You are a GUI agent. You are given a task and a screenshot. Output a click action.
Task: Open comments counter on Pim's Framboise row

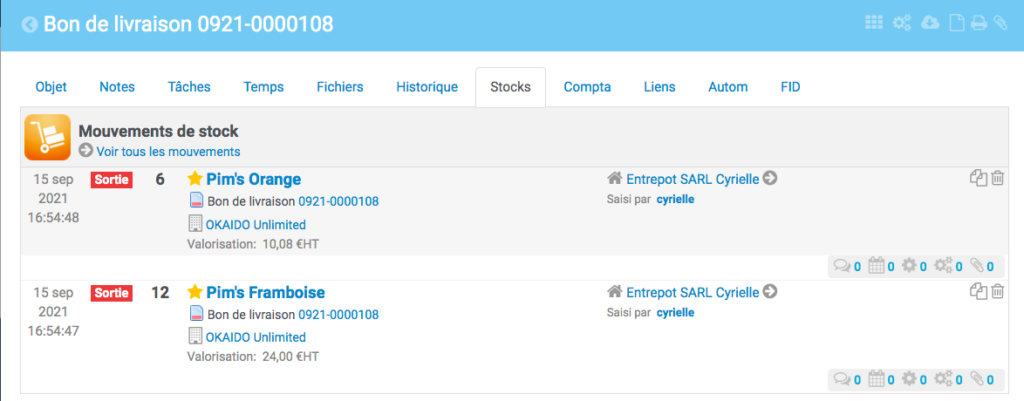point(848,379)
